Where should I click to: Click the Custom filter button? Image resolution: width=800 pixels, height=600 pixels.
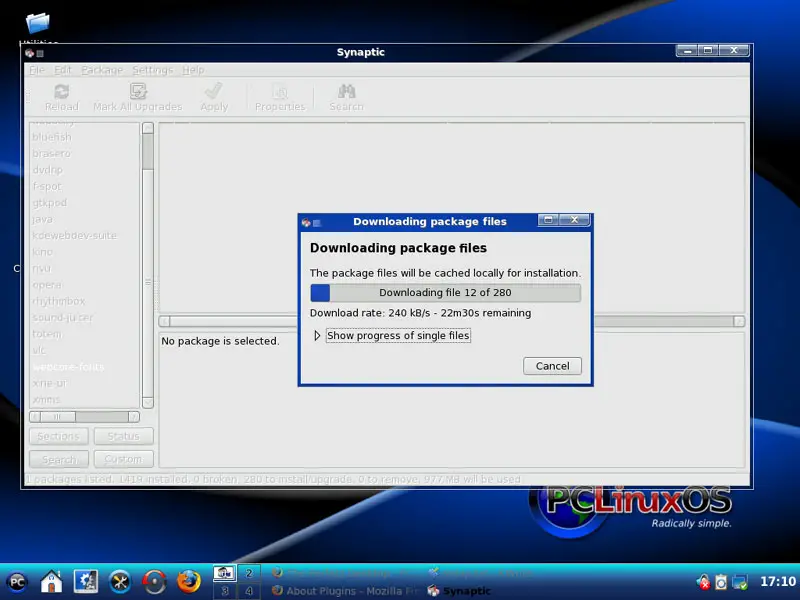pyautogui.click(x=123, y=459)
